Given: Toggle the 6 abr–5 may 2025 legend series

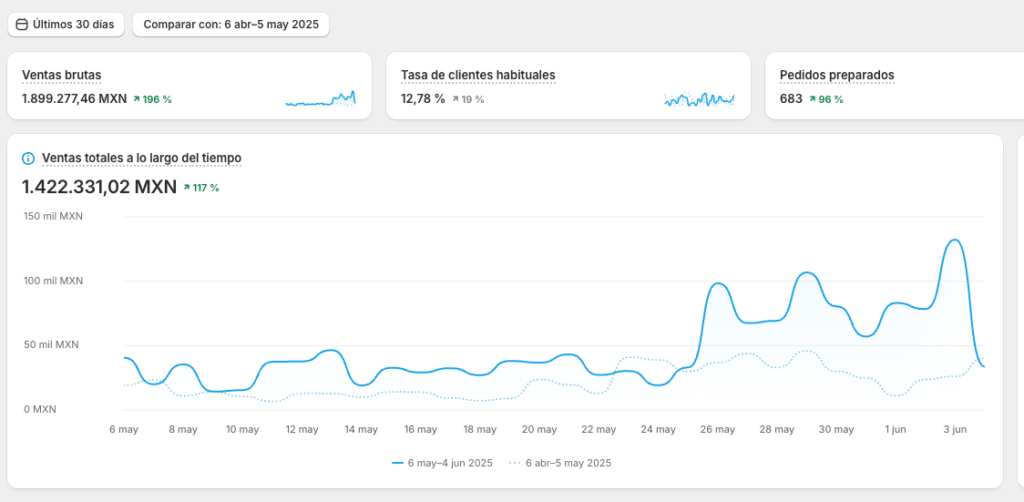Looking at the screenshot, I should tap(567, 463).
